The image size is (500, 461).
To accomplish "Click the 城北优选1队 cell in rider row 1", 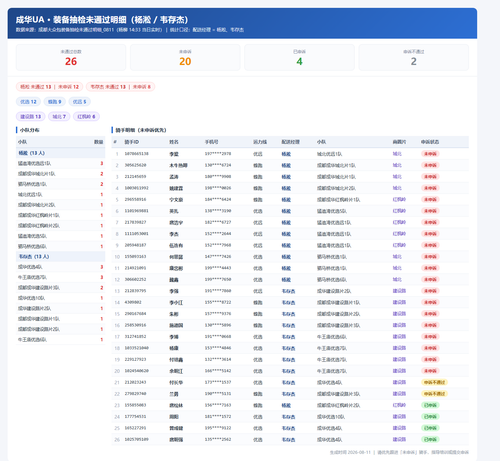I will coord(329,154).
